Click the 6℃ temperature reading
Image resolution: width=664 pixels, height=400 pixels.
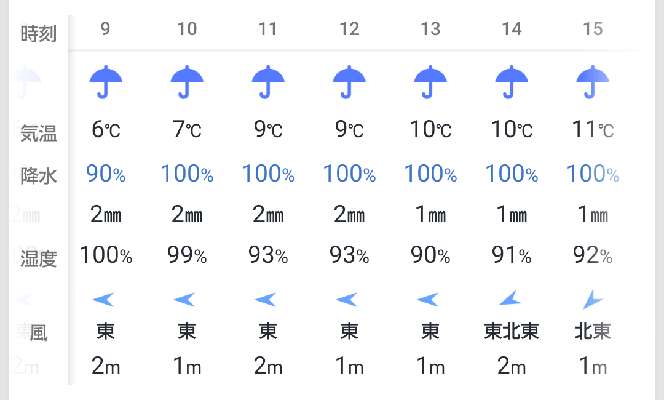coord(106,129)
